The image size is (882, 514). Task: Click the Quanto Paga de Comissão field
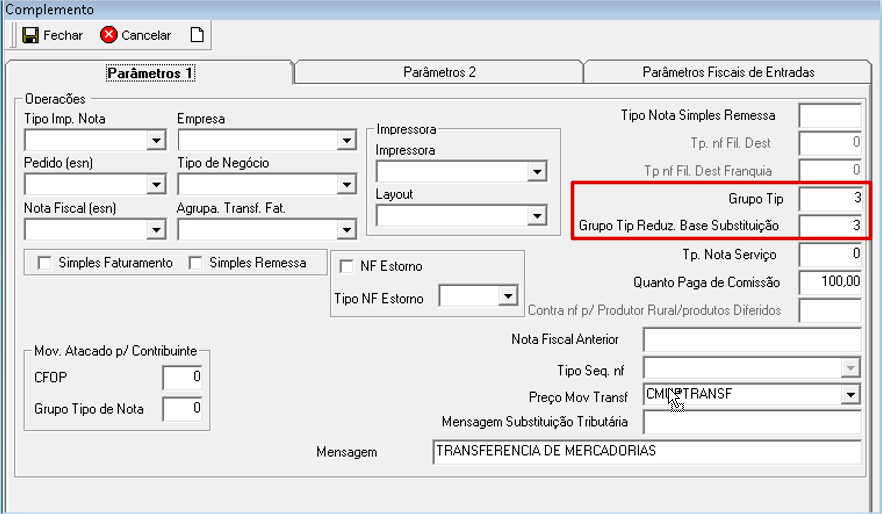(x=830, y=282)
